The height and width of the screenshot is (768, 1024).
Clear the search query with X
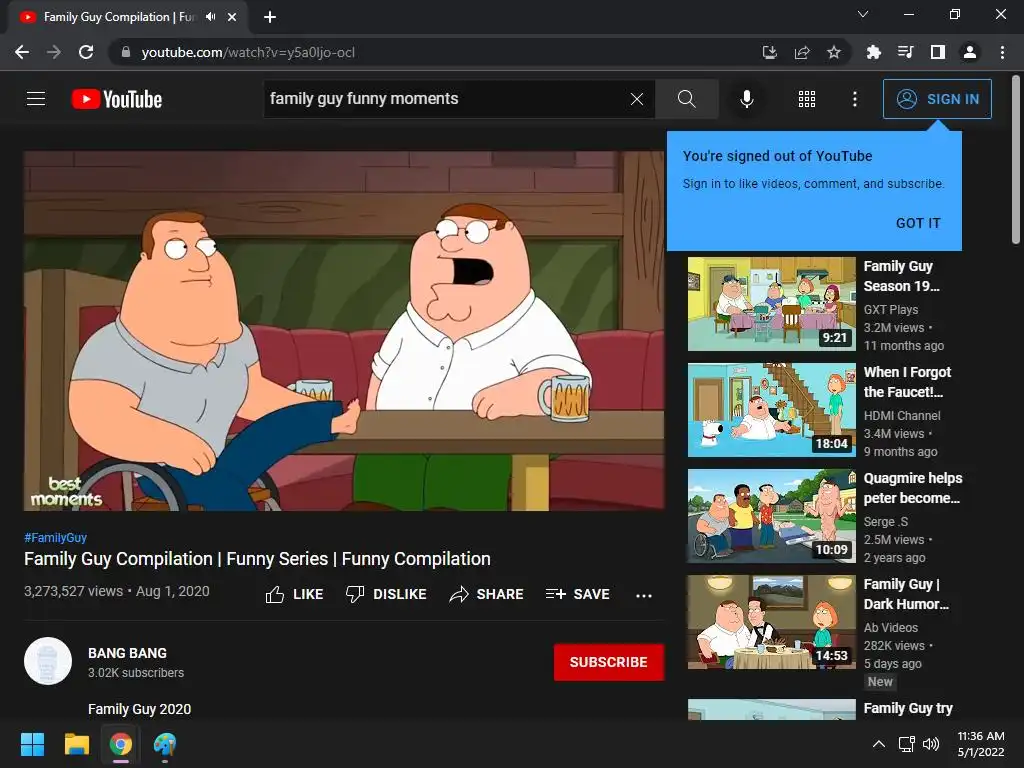[x=637, y=99]
